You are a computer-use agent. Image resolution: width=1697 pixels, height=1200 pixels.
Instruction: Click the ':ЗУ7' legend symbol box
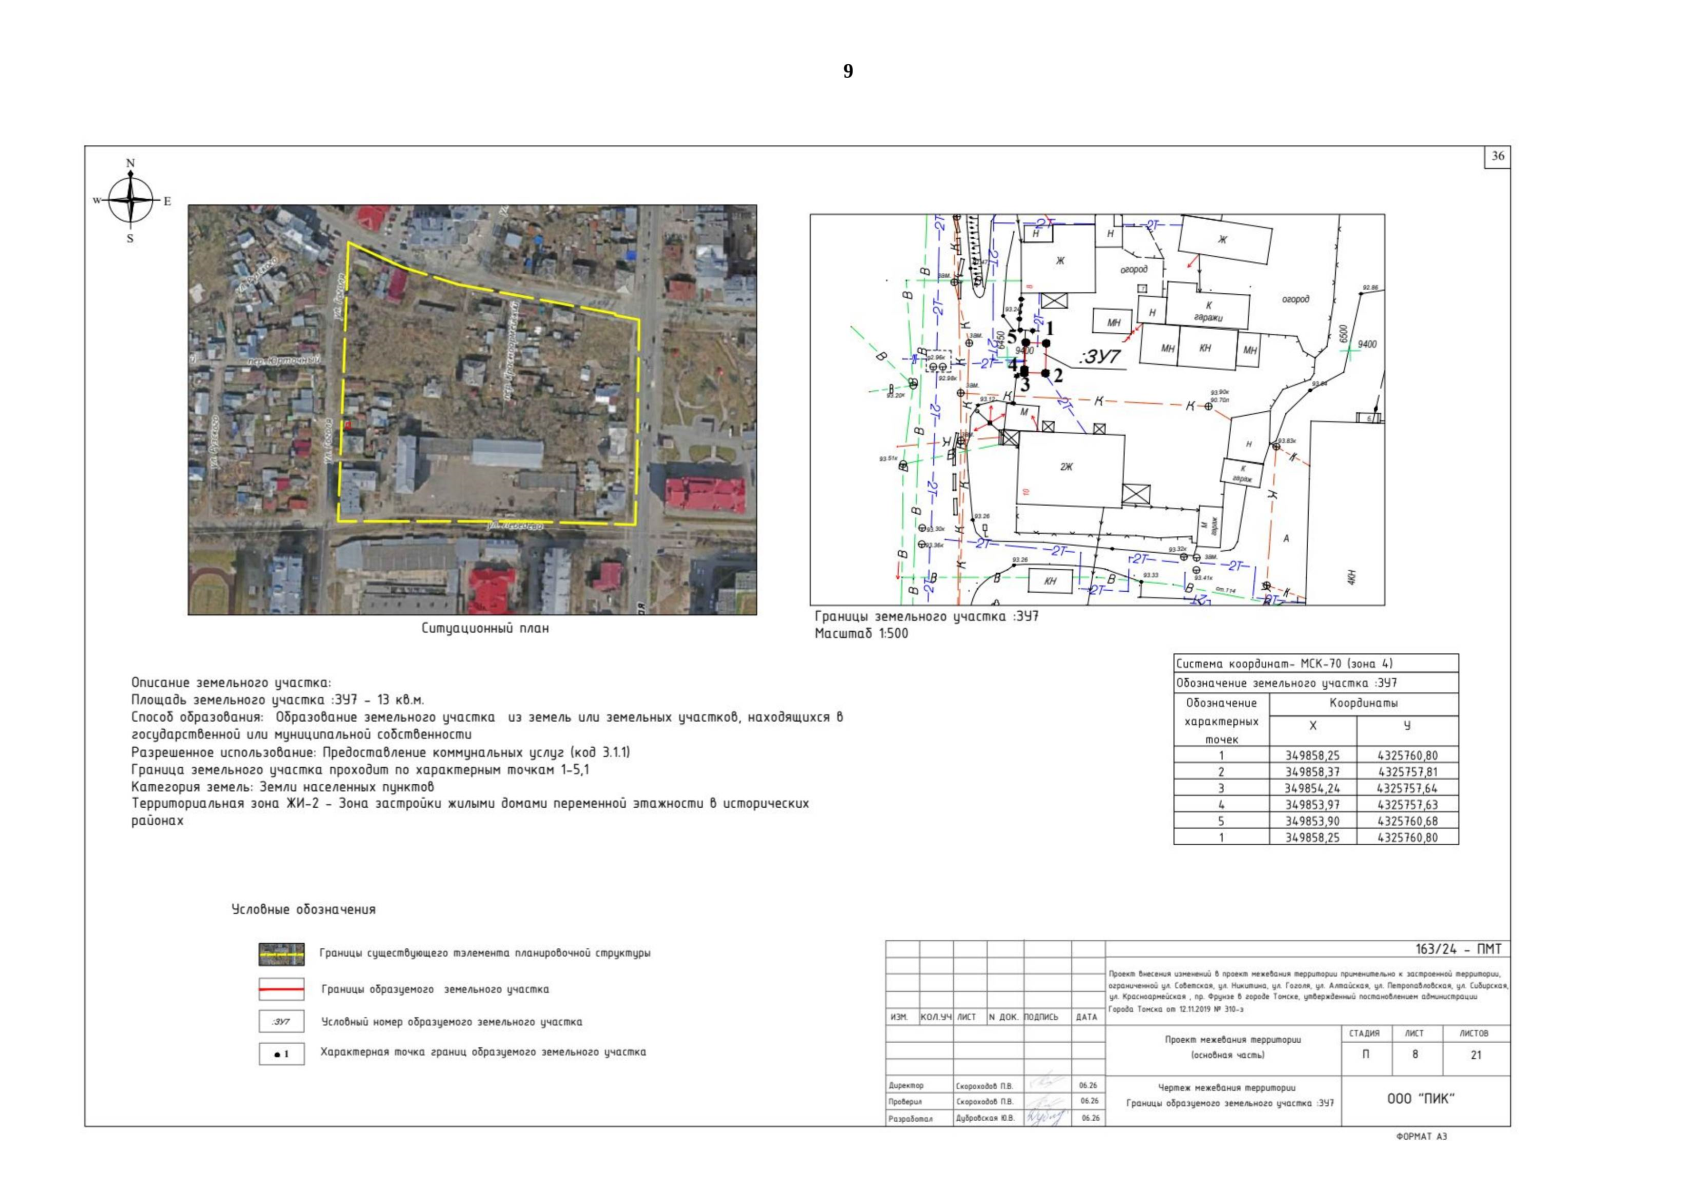(281, 1022)
